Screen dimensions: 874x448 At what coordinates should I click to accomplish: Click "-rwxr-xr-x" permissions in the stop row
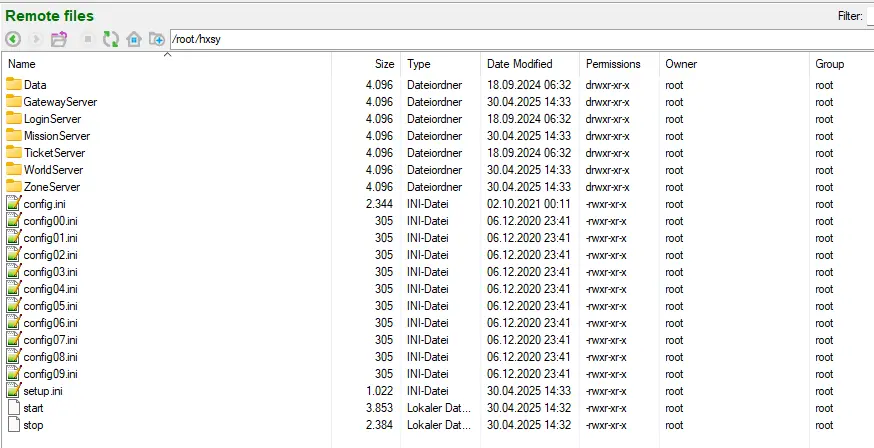(x=606, y=425)
